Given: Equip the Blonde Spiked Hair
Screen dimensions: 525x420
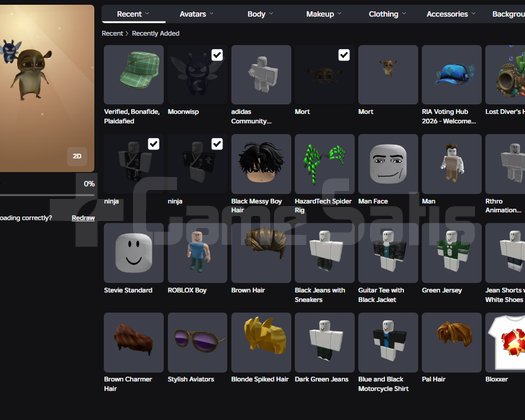Looking at the screenshot, I should pos(261,342).
